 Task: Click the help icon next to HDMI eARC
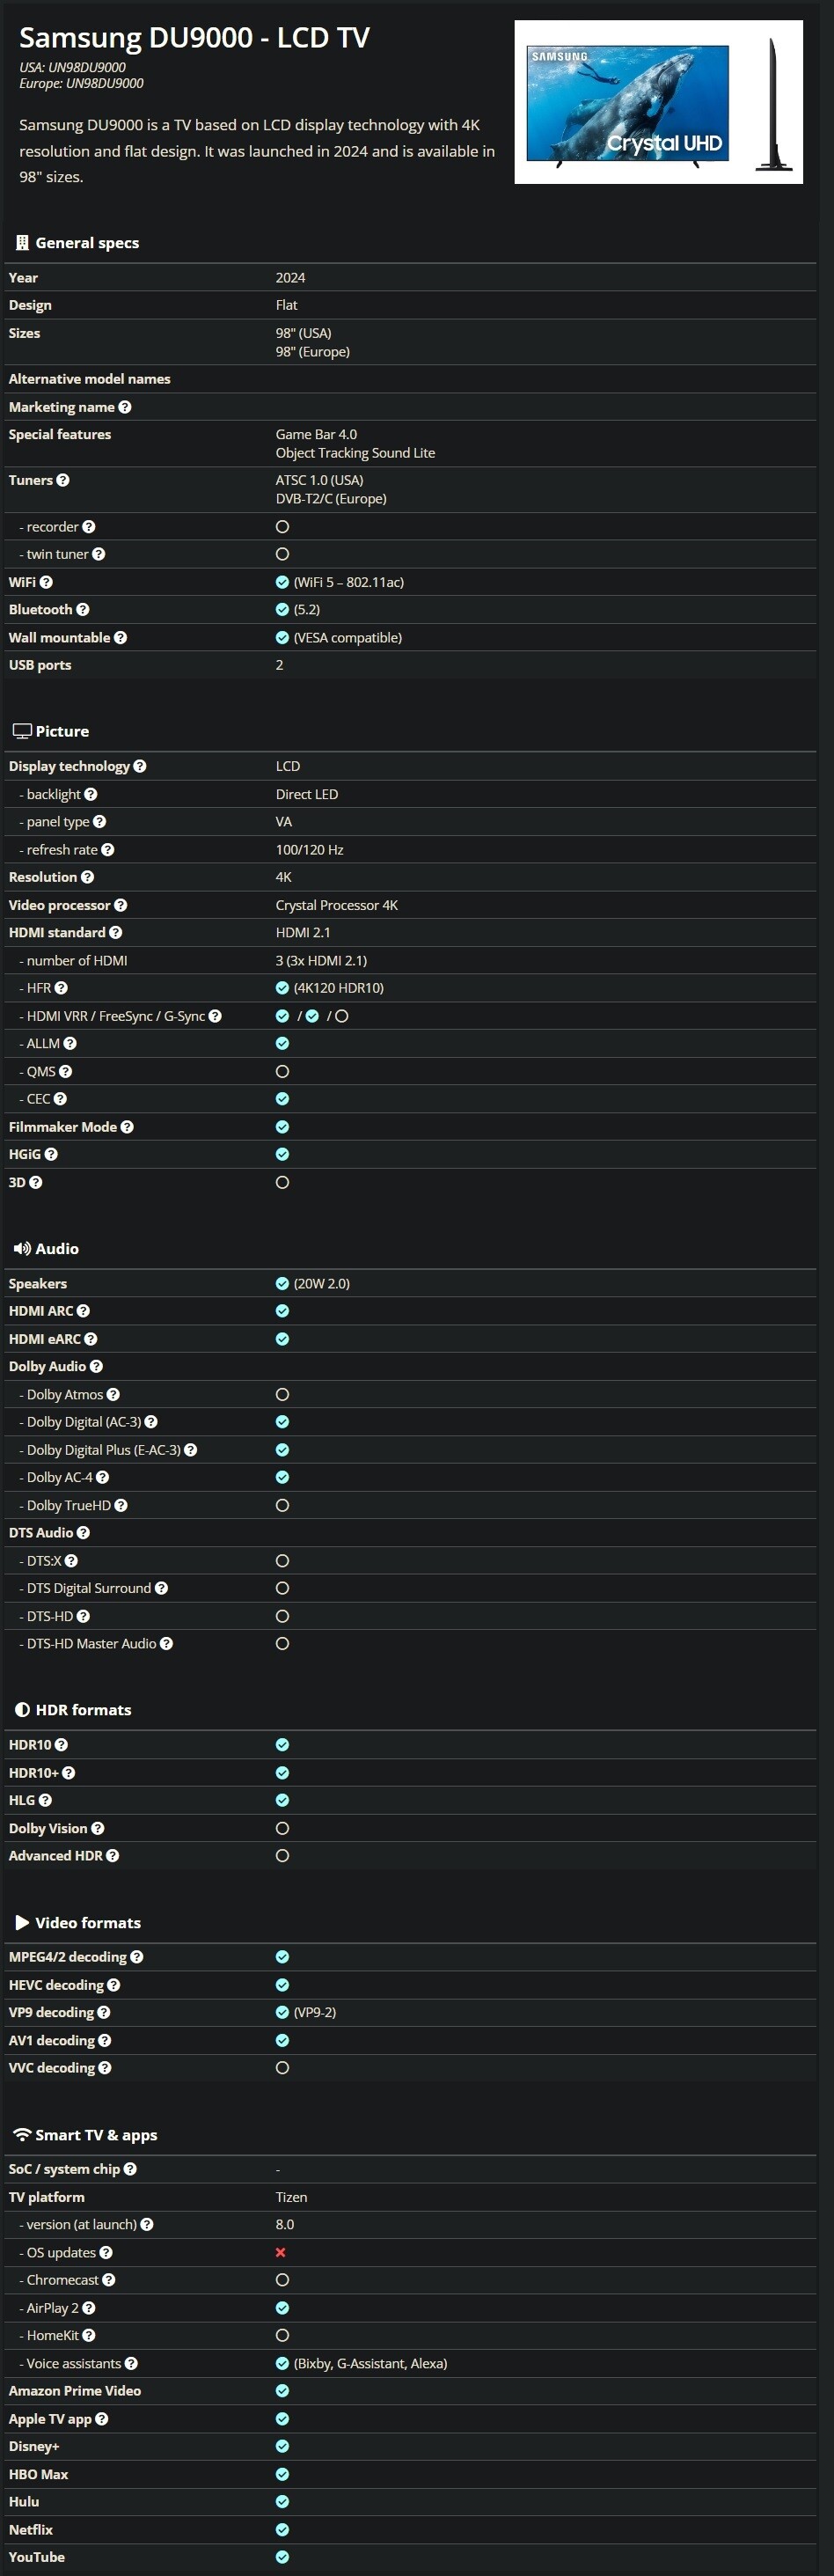point(91,1339)
